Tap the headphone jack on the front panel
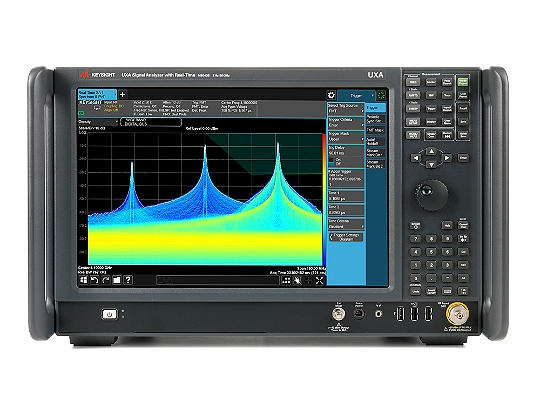 [378, 314]
